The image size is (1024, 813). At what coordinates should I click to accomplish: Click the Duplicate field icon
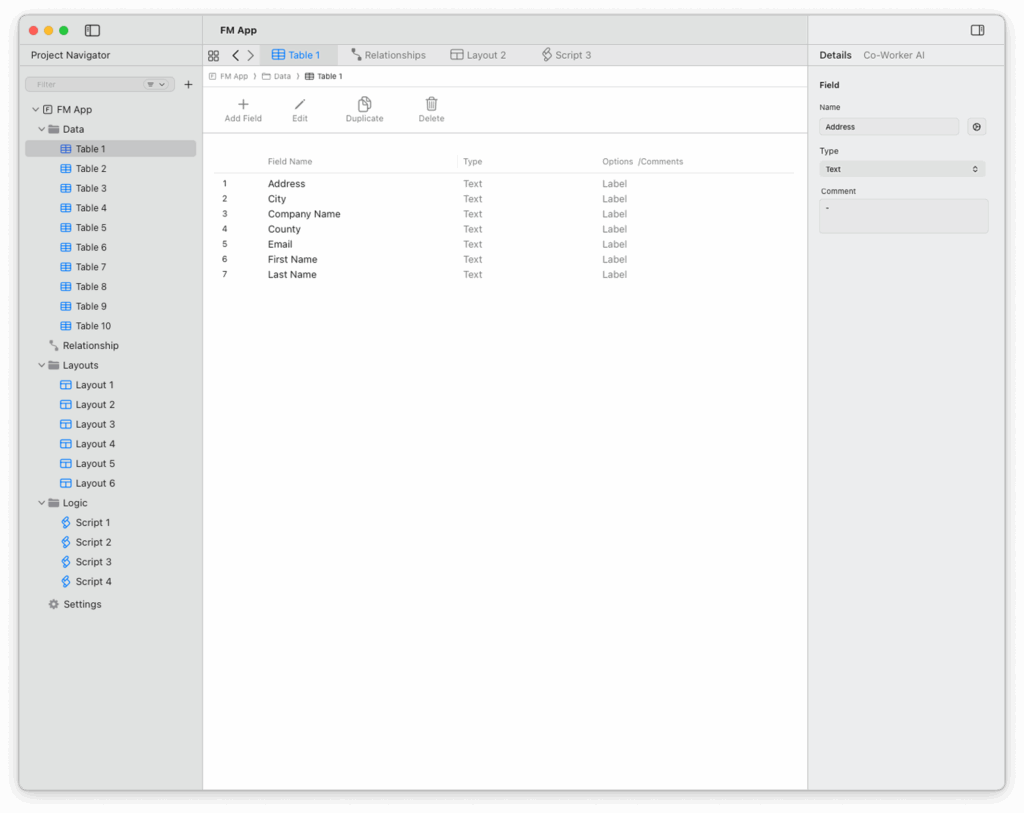[365, 104]
